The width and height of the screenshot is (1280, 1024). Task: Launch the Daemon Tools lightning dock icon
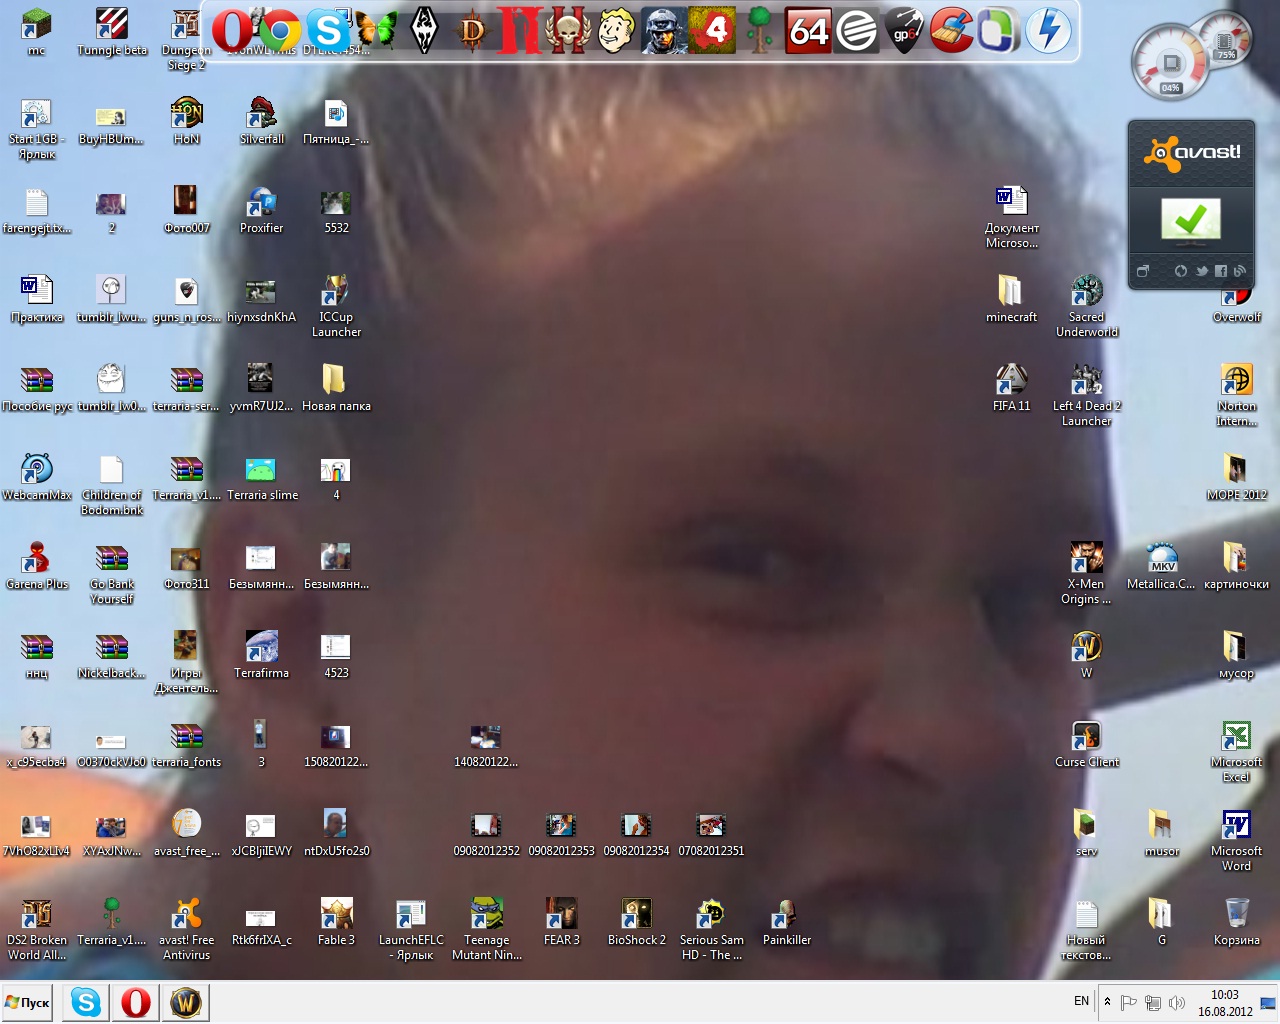pyautogui.click(x=1048, y=31)
